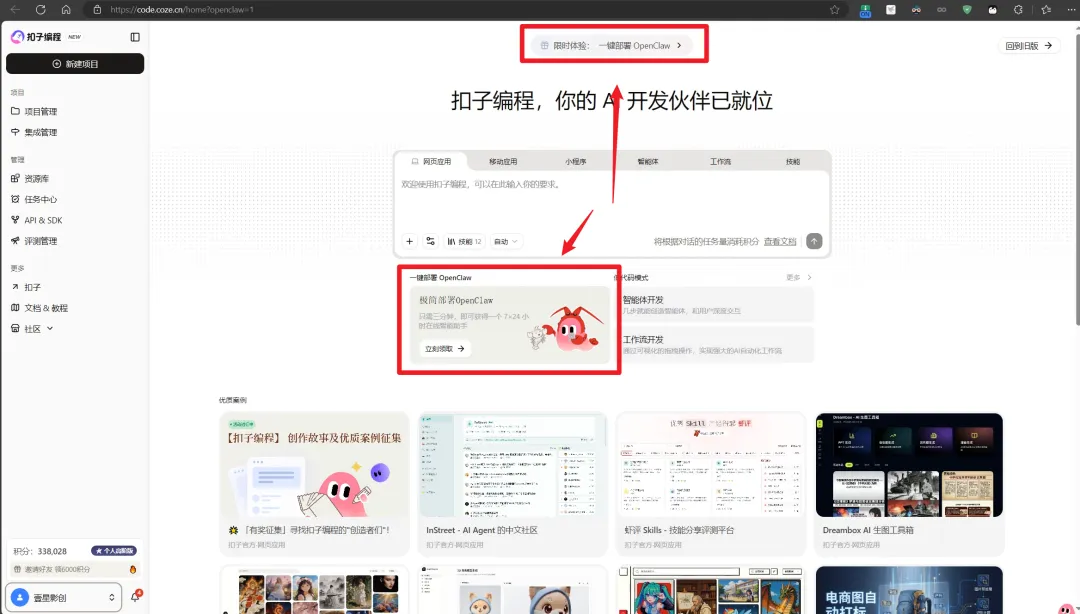Screen dimensions: 1080x614
Task: Click the green and blue ON extension icon
Action: click(x=865, y=10)
